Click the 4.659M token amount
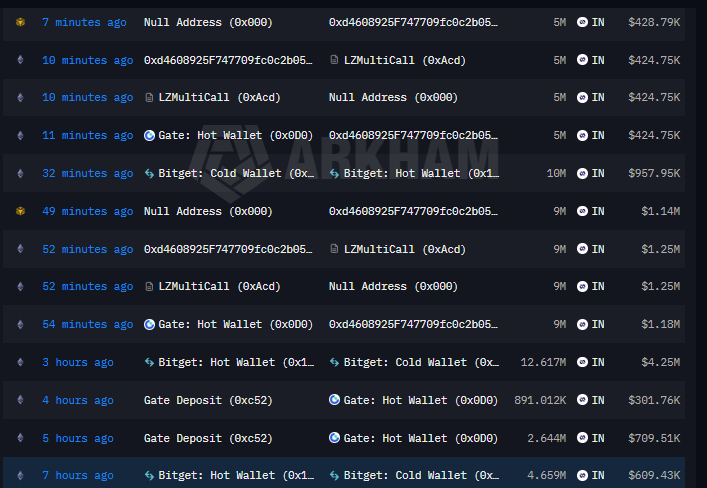The width and height of the screenshot is (707, 488). (x=546, y=475)
